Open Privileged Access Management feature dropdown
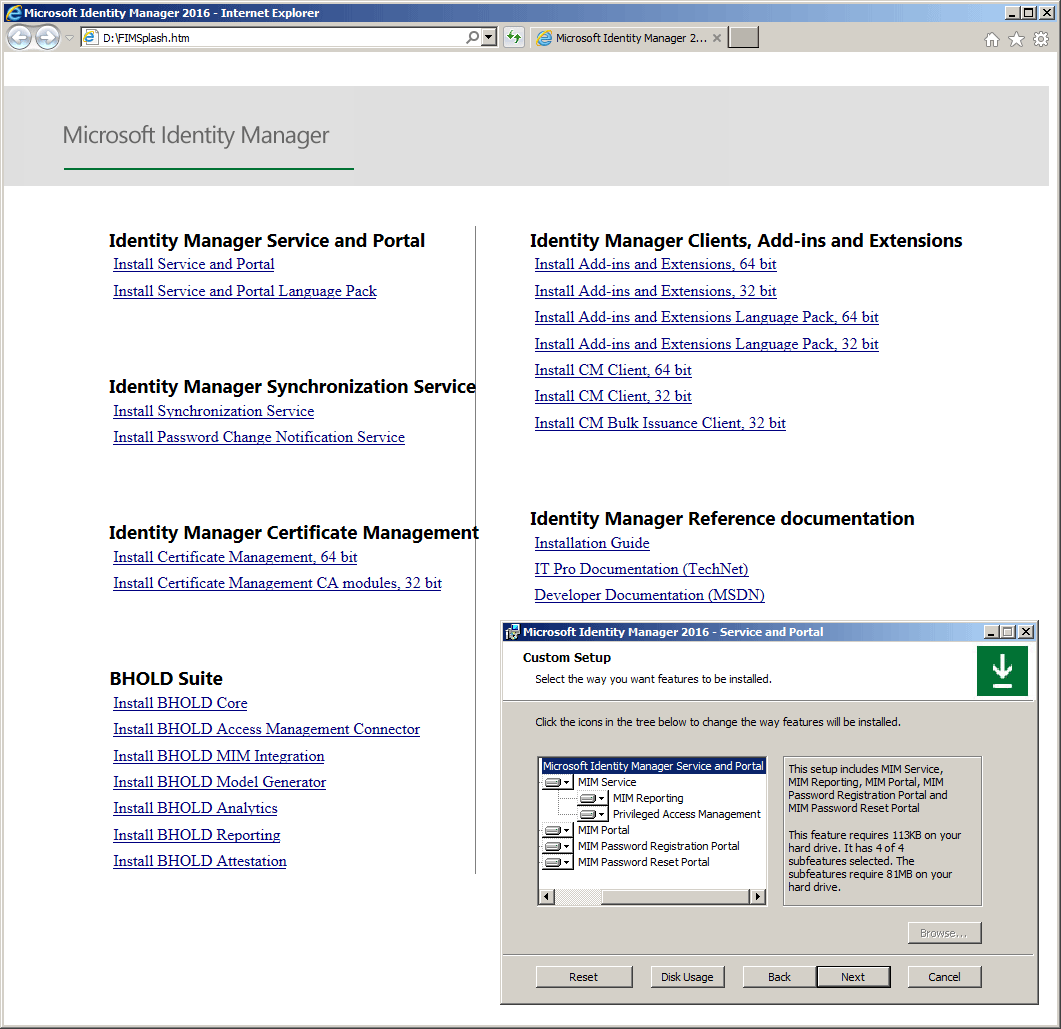This screenshot has width=1061, height=1029. coord(593,815)
